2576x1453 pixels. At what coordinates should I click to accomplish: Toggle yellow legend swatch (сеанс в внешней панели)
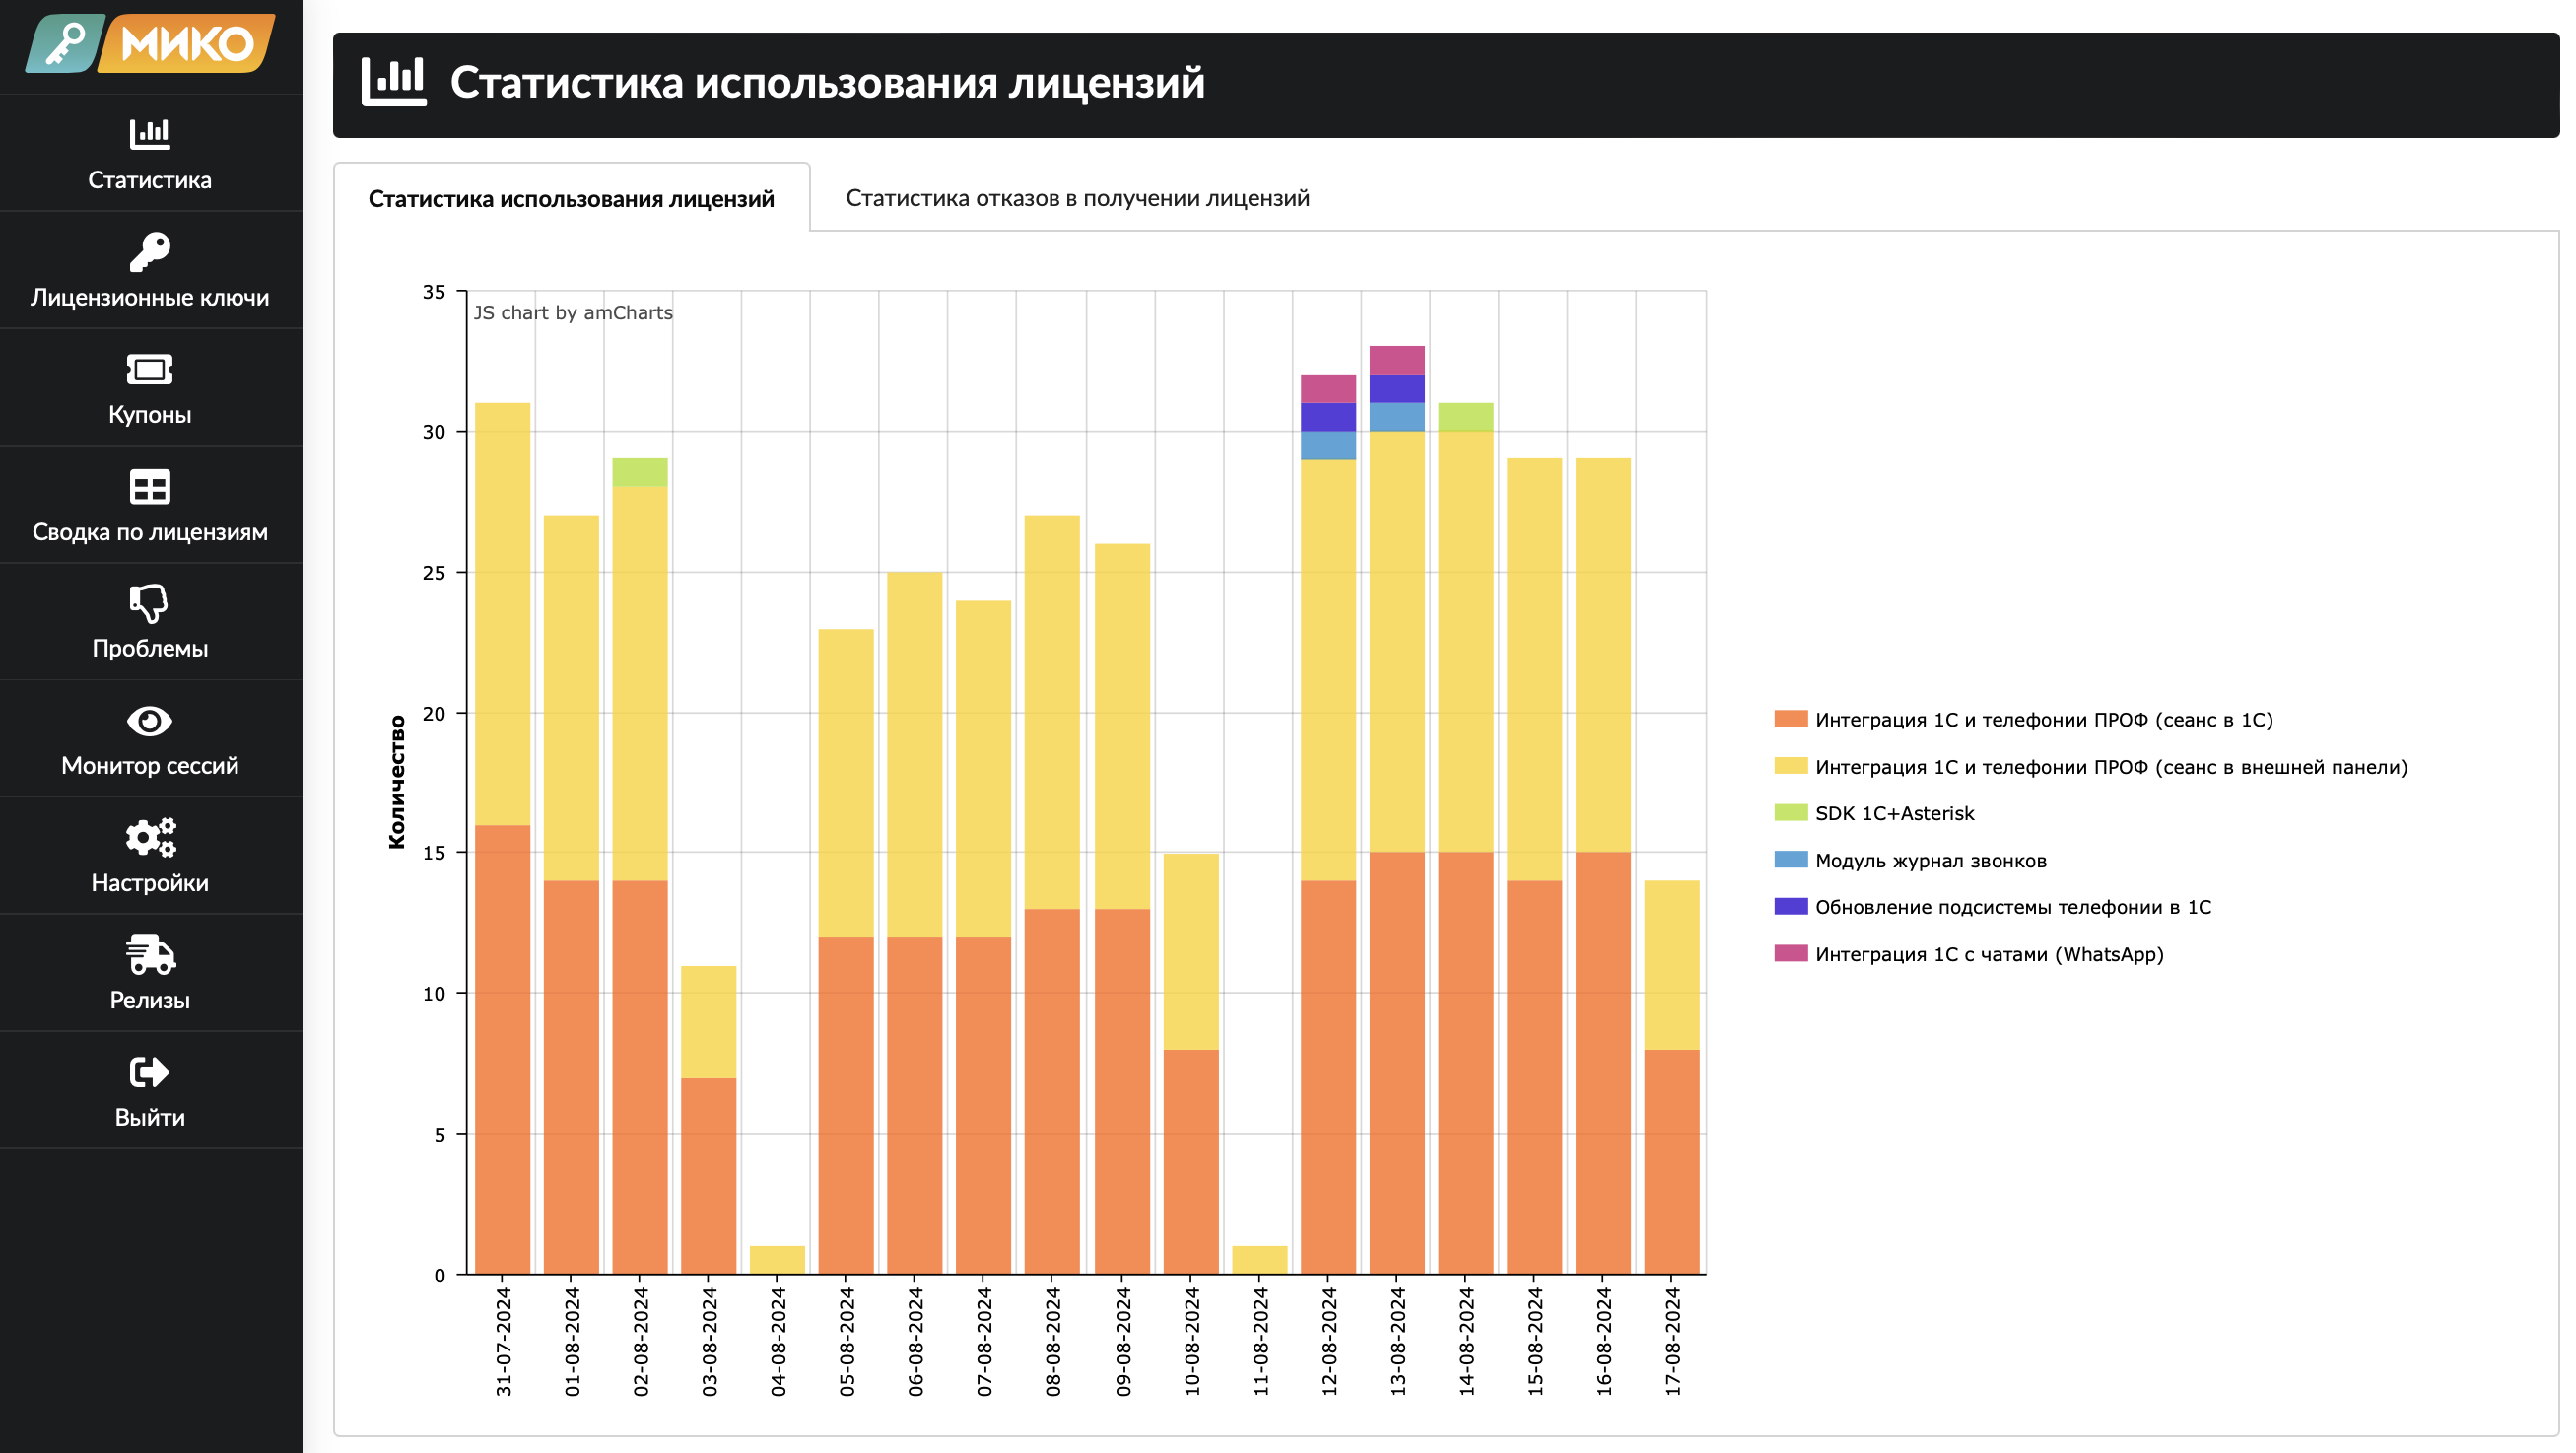pyautogui.click(x=1790, y=766)
